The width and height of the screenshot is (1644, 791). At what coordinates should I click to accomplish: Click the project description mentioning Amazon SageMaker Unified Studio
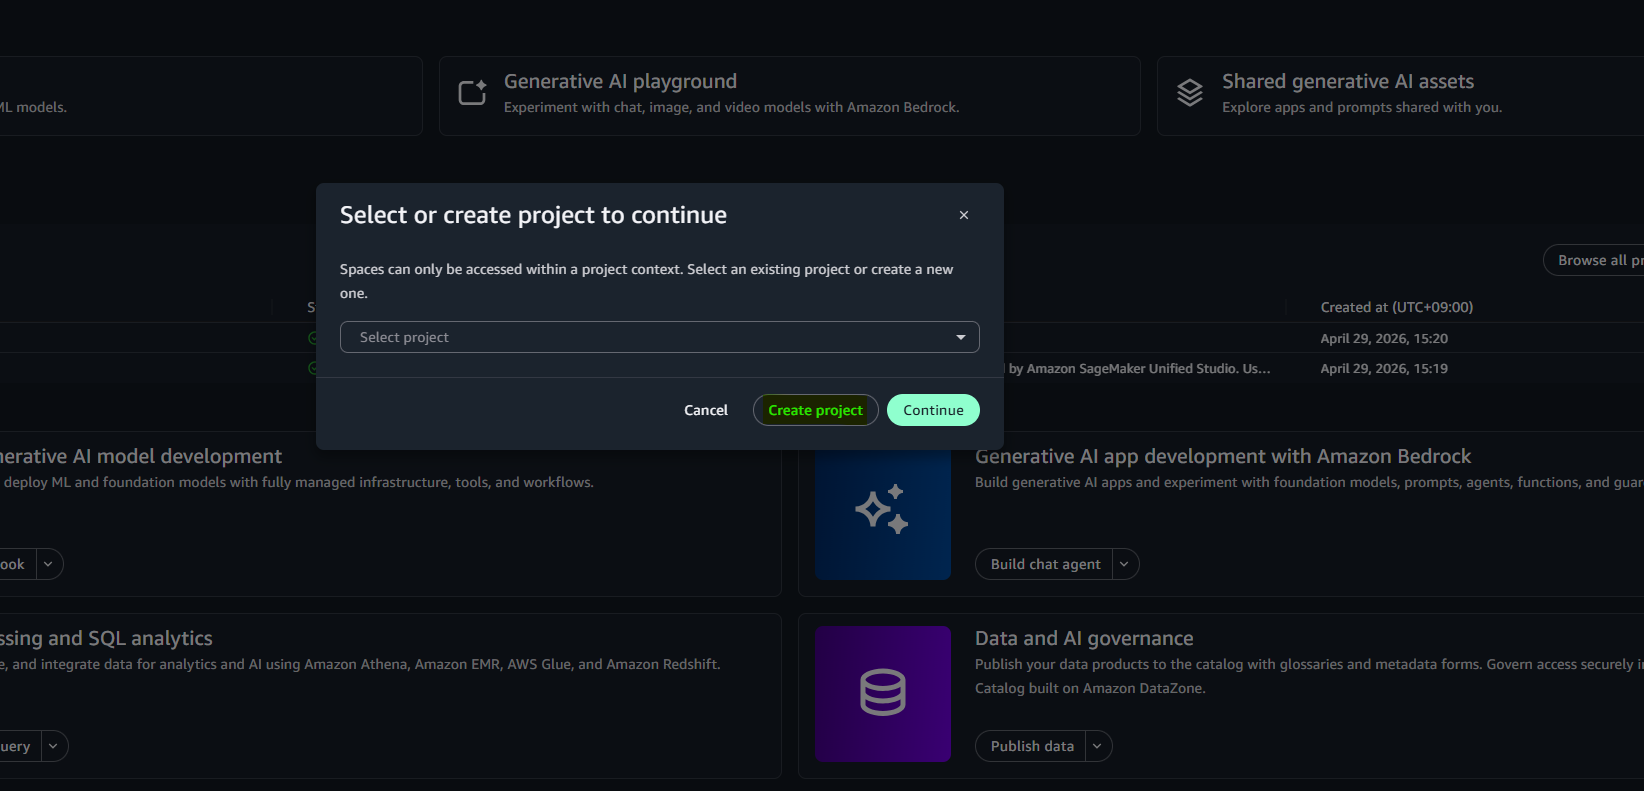pyautogui.click(x=1139, y=368)
